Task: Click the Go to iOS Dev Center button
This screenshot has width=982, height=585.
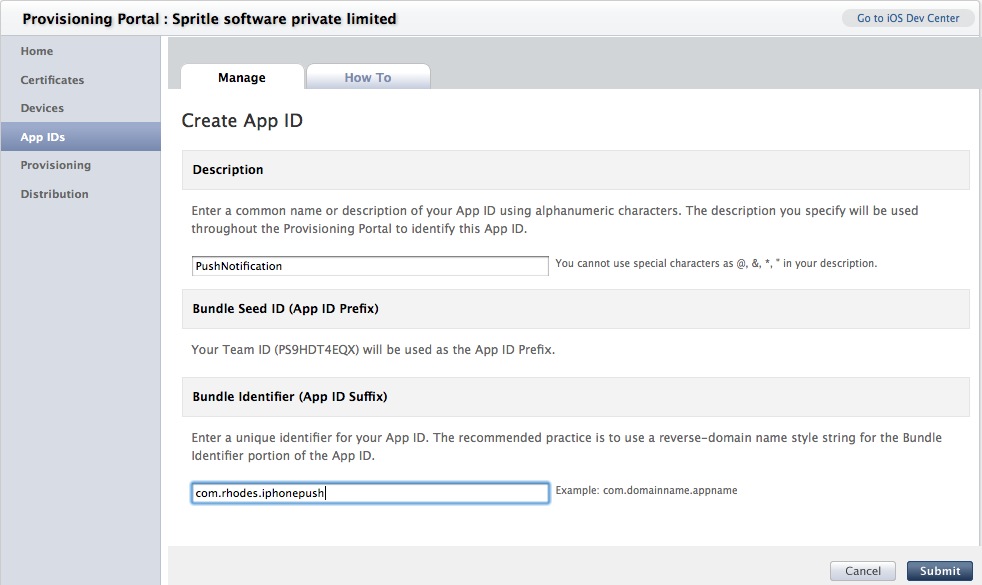Action: tap(907, 18)
